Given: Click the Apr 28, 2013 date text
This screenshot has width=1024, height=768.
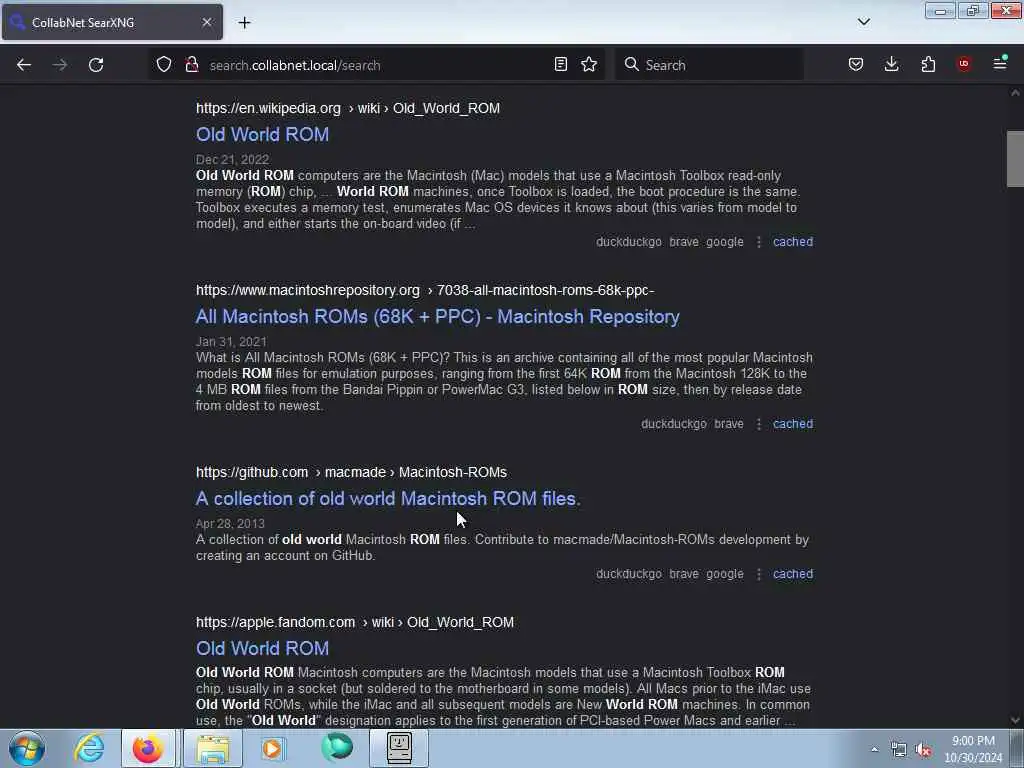Looking at the screenshot, I should (231, 524).
